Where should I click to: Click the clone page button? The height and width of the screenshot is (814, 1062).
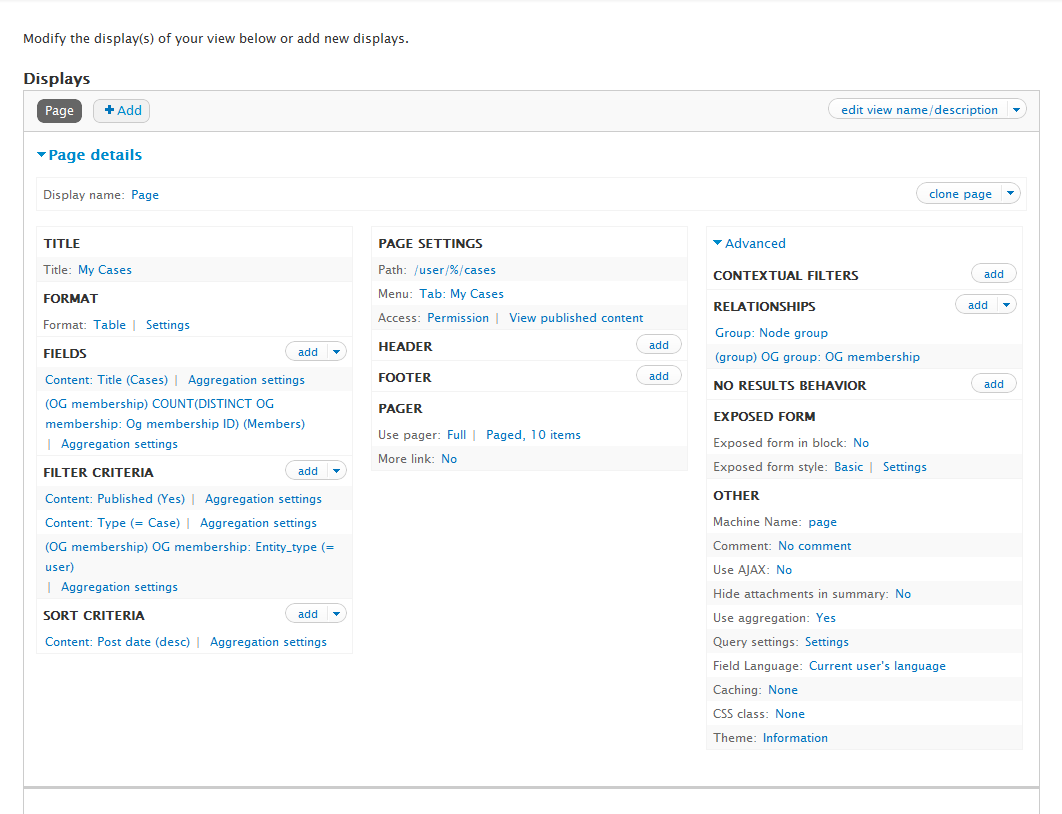960,194
